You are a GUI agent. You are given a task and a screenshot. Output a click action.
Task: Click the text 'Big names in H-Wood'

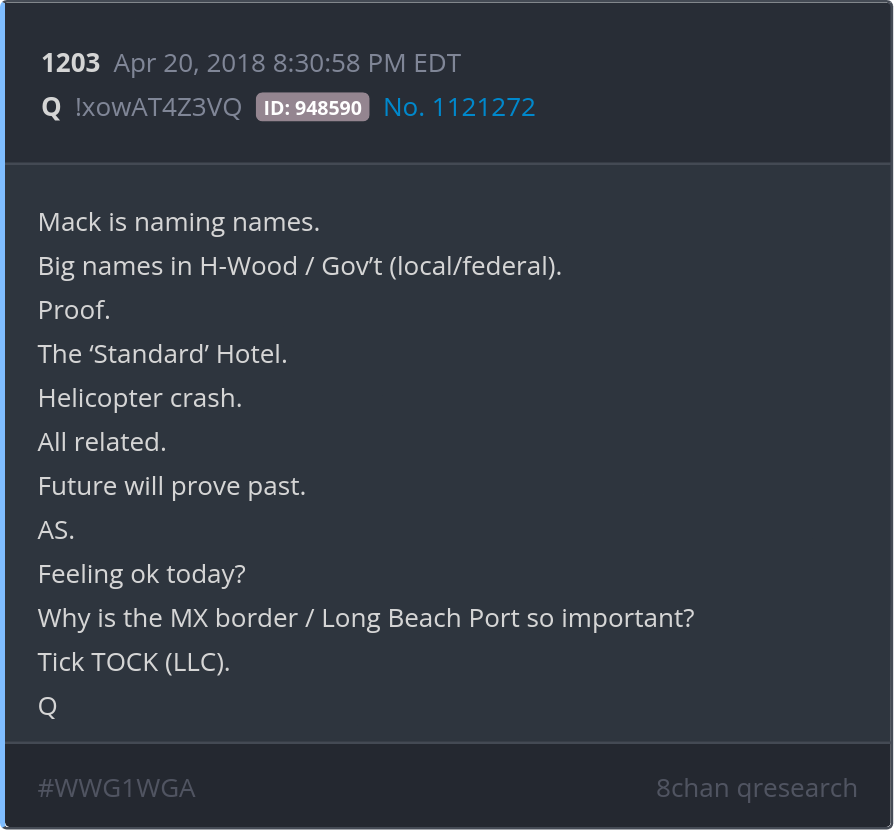point(168,266)
